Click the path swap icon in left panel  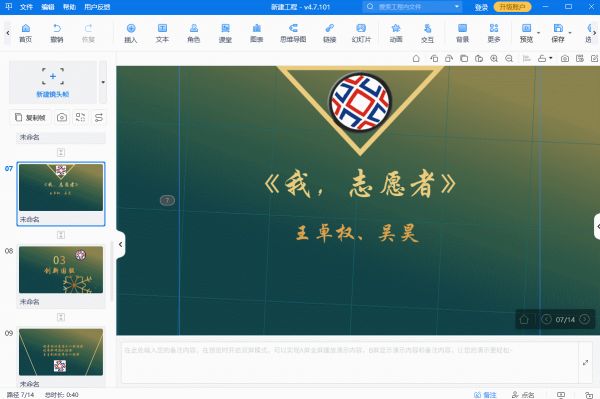99,117
